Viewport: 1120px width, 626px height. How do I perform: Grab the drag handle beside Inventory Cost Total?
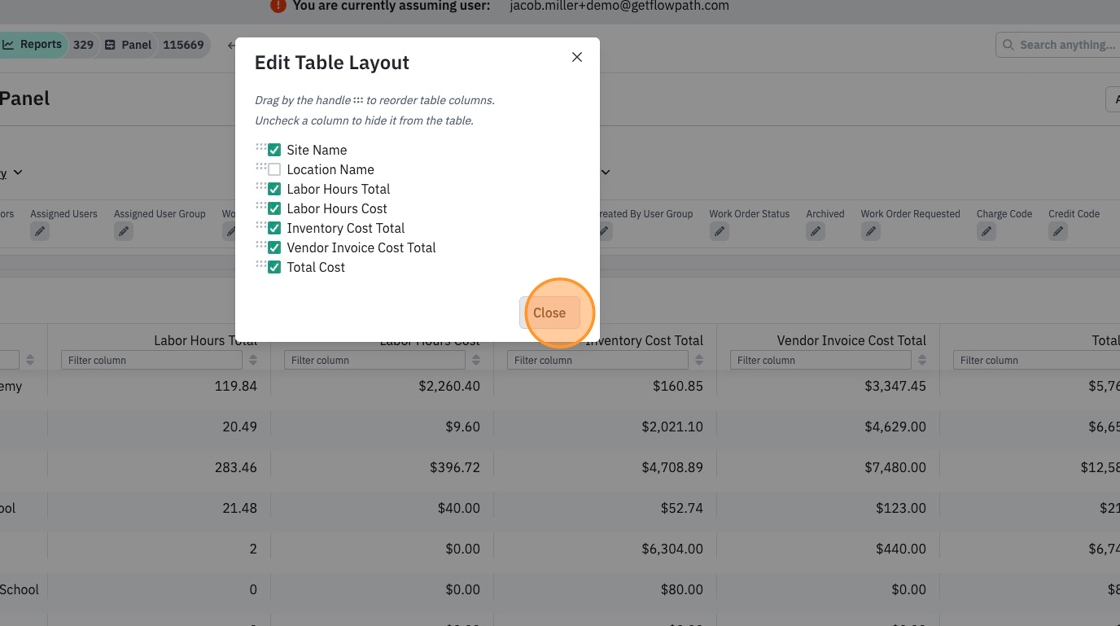(x=261, y=225)
